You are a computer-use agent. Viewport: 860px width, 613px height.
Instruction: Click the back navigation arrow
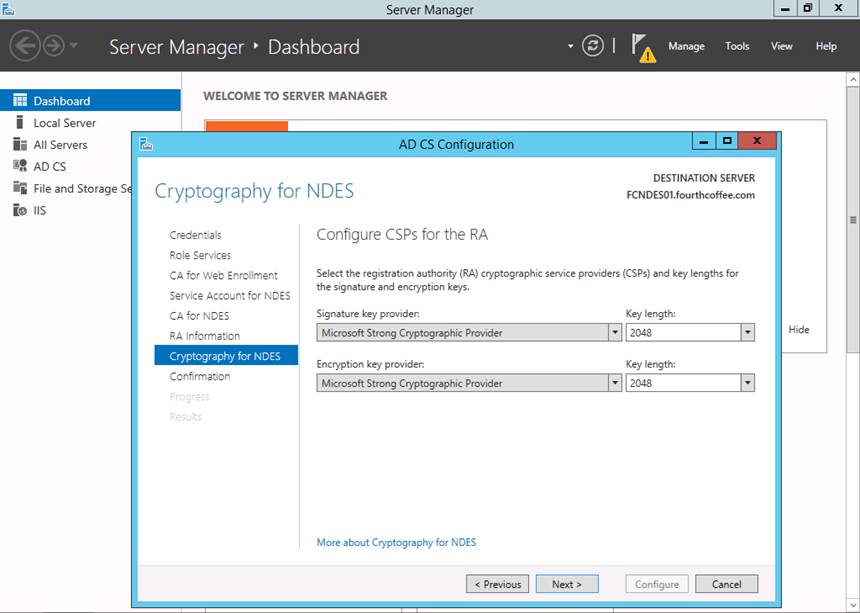(24, 46)
